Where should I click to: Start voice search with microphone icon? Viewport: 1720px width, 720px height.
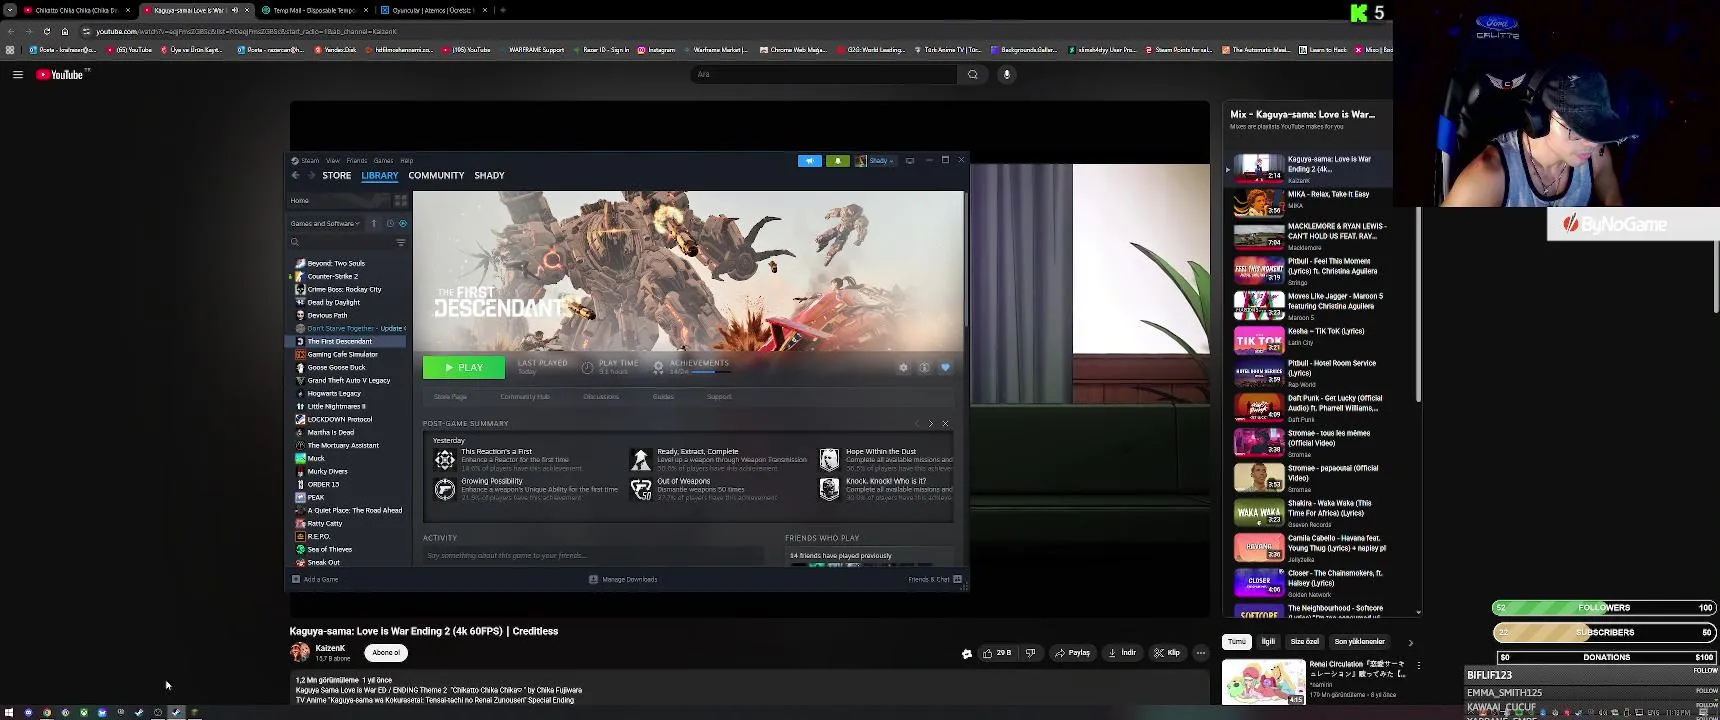[x=1007, y=74]
